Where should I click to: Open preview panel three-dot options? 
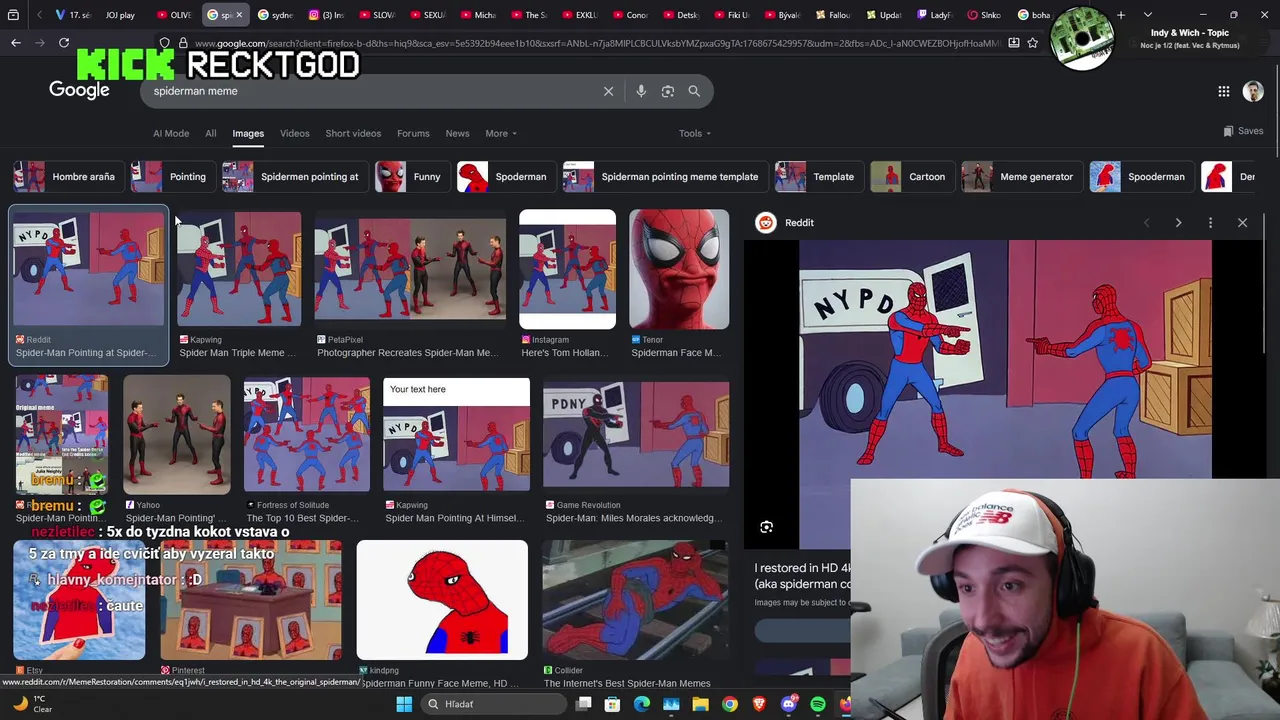[x=1210, y=223]
